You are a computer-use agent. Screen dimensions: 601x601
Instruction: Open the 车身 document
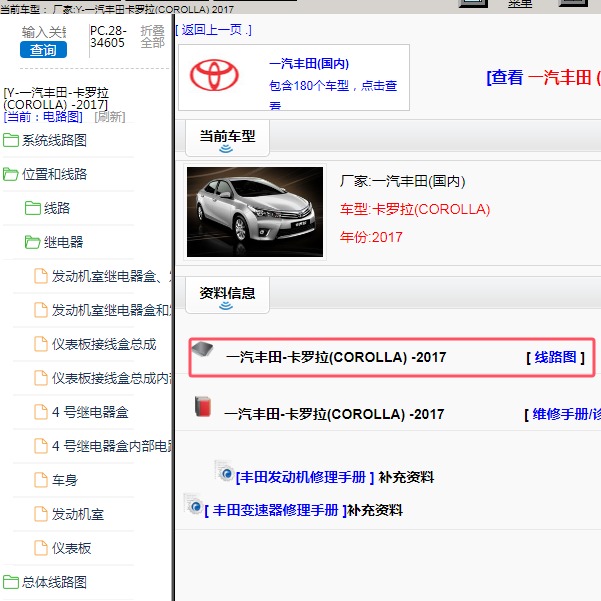pyautogui.click(x=65, y=480)
